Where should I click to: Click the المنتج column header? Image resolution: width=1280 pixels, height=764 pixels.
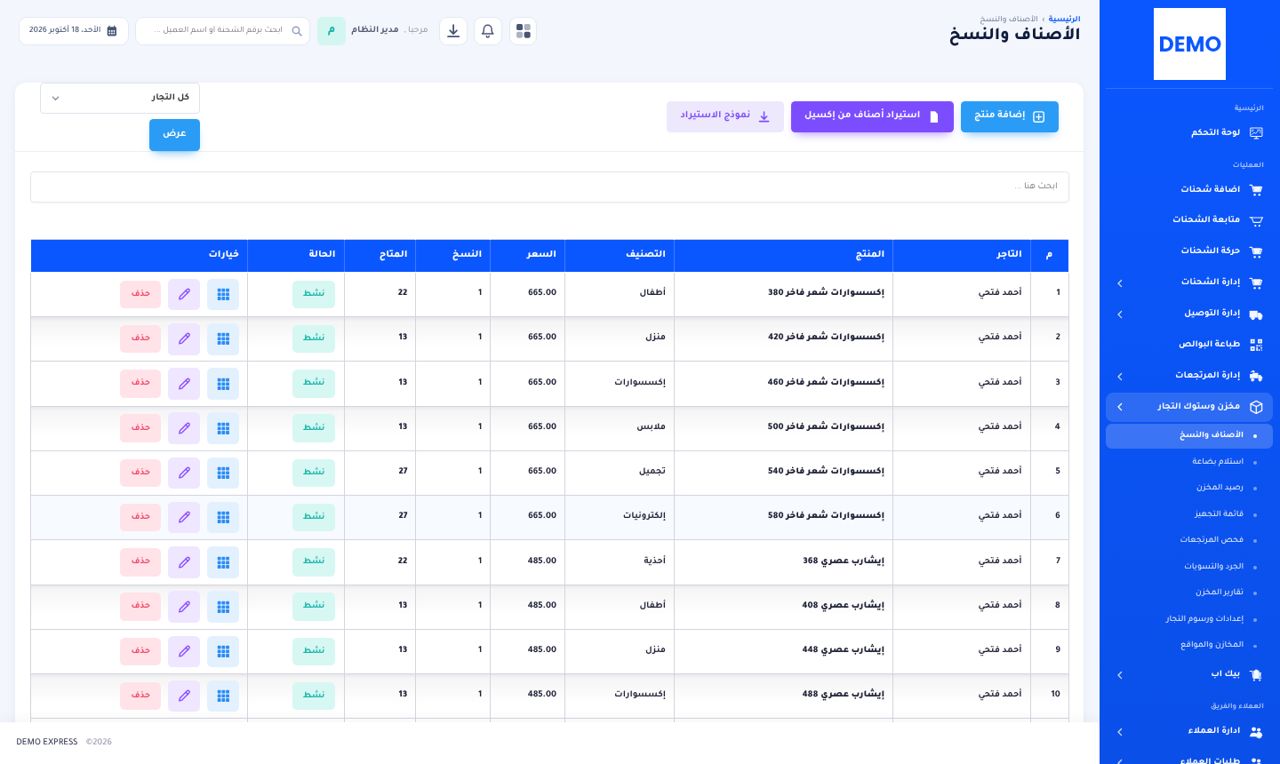pos(783,255)
